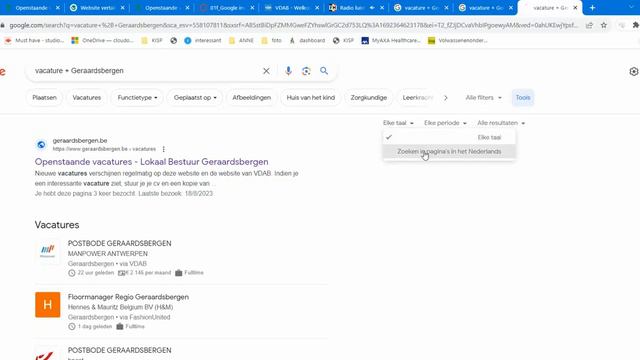
Task: Click 'Hennes & Mauritz Belgium BV (H&M)' text
Action: point(120,307)
